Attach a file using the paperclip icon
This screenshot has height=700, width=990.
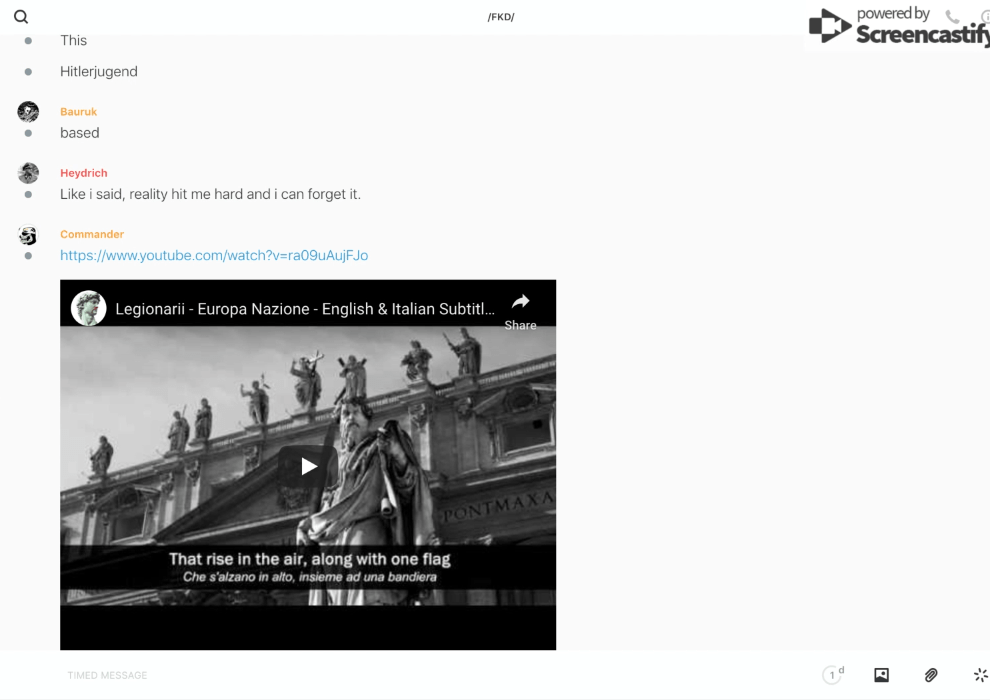tap(931, 675)
